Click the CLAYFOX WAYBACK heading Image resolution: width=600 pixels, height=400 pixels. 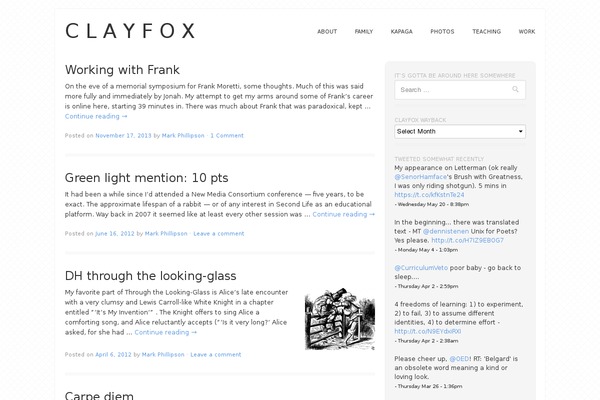420,120
